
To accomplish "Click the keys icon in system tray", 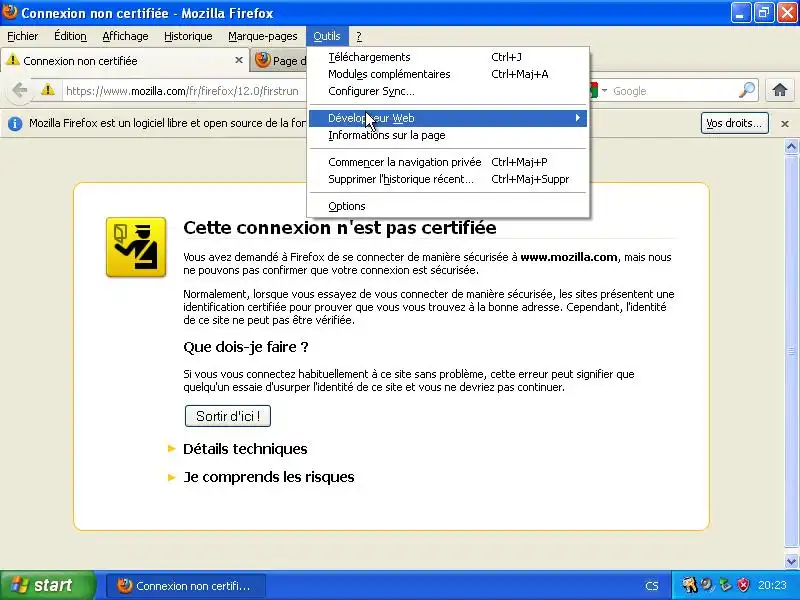I will click(x=689, y=585).
